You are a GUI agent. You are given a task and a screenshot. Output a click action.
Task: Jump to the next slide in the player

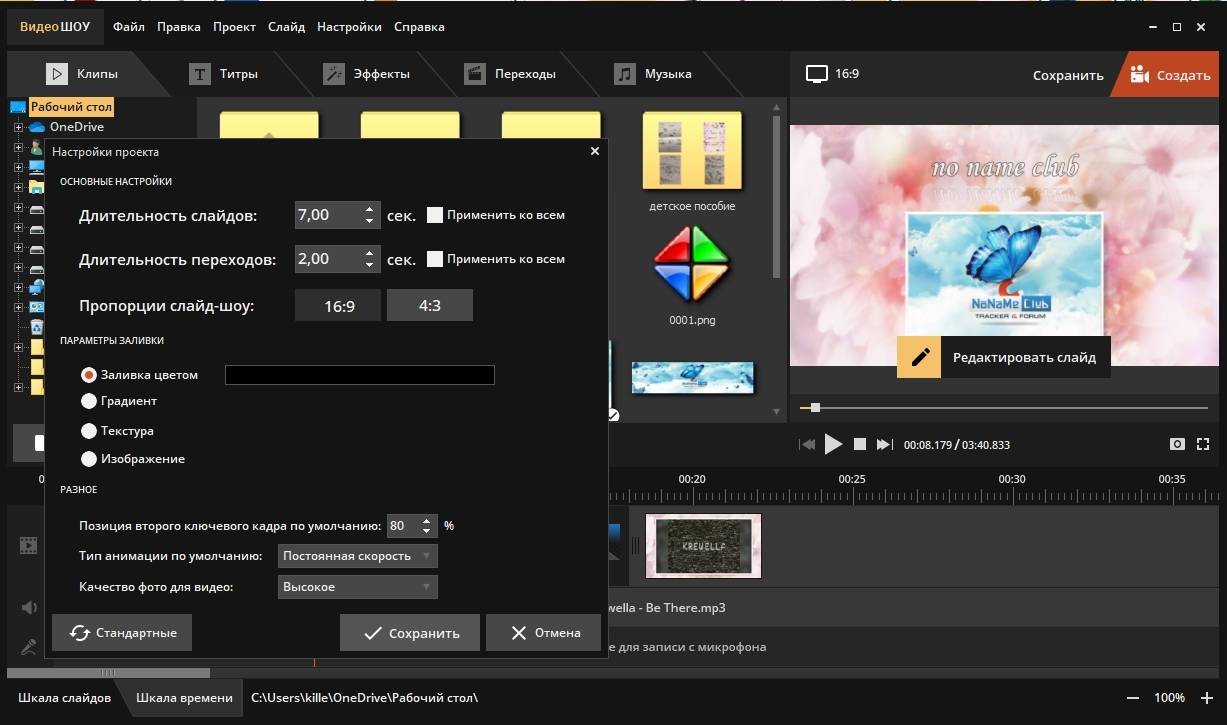884,444
